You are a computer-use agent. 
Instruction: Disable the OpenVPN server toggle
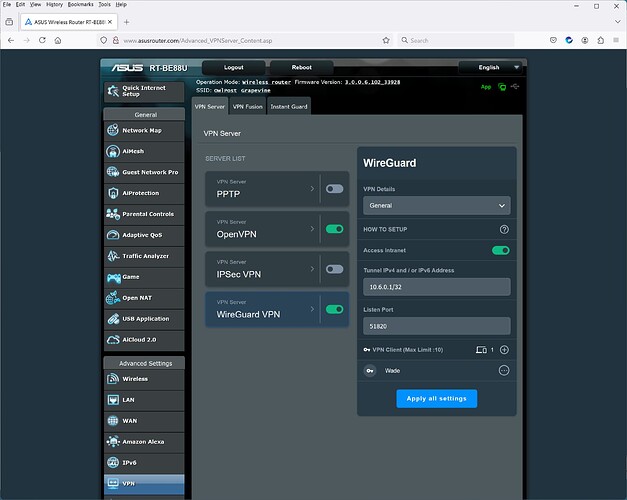334,229
